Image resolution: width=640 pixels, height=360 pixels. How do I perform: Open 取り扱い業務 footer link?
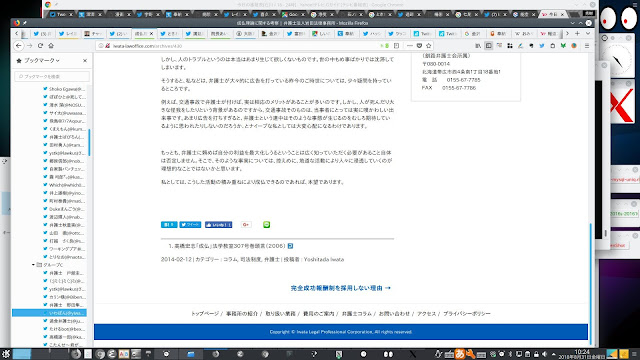coord(280,314)
